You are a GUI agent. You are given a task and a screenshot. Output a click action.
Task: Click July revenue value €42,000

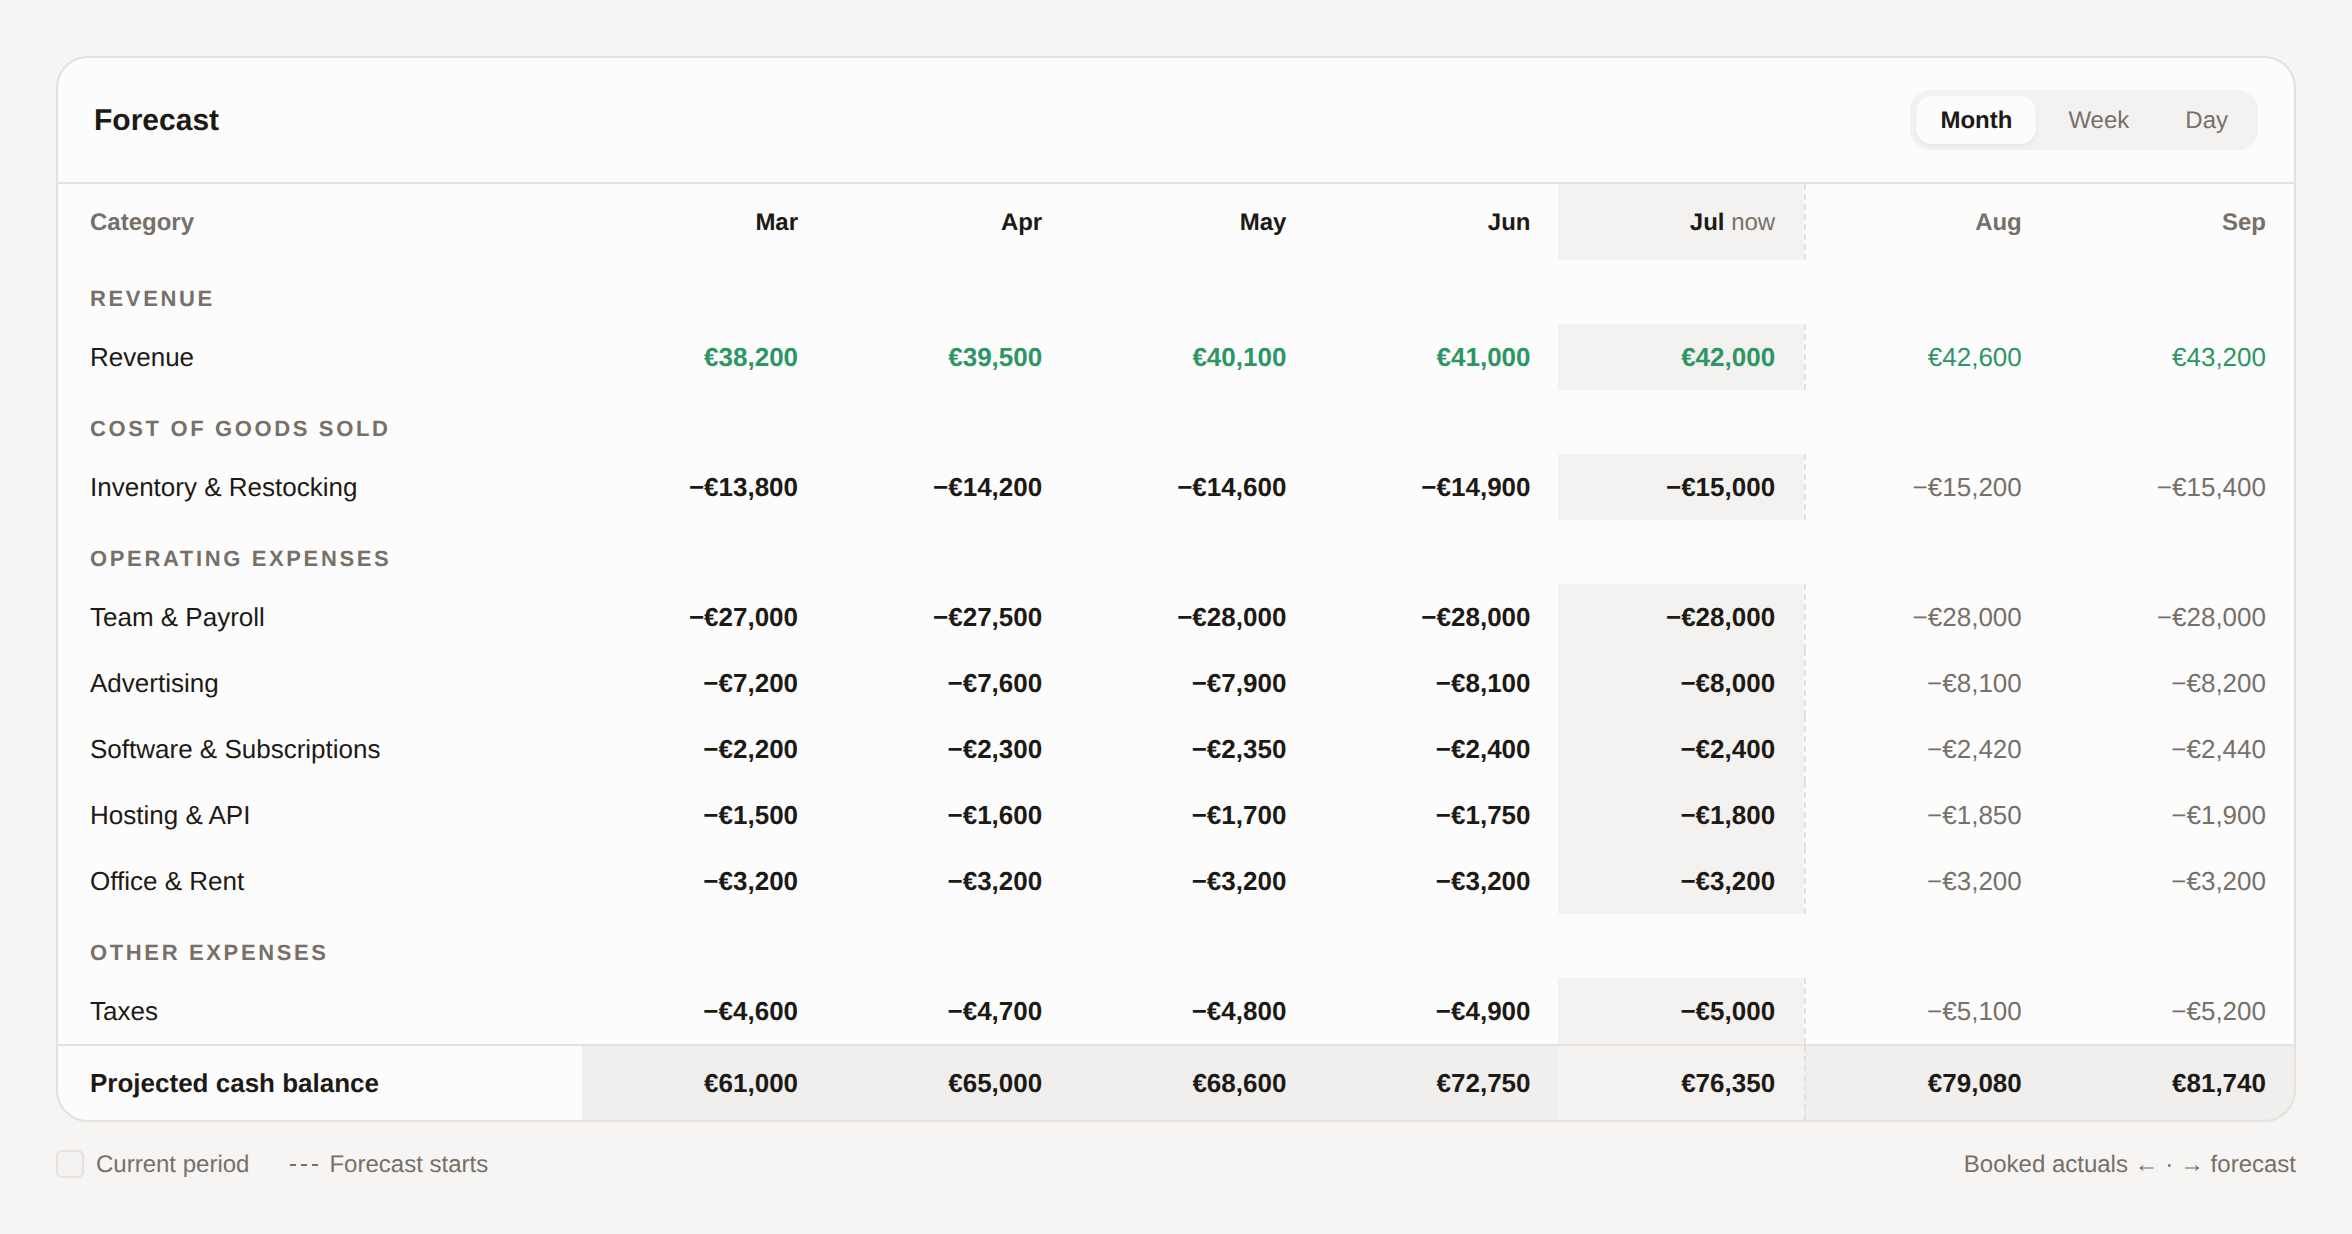click(1727, 357)
